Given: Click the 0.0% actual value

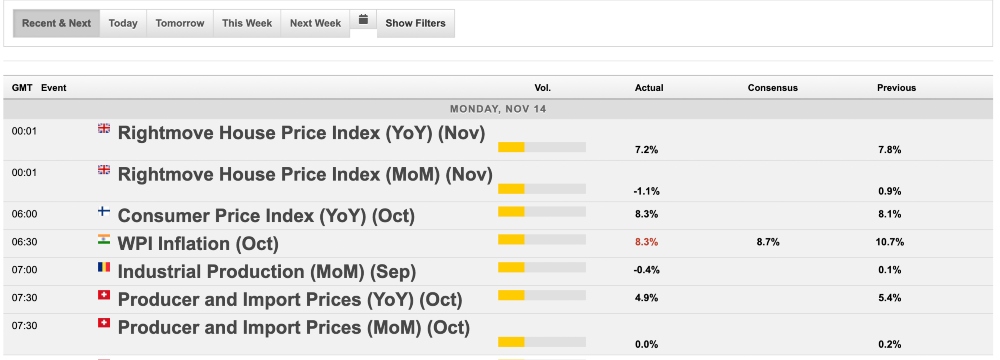Looking at the screenshot, I should [x=646, y=345].
